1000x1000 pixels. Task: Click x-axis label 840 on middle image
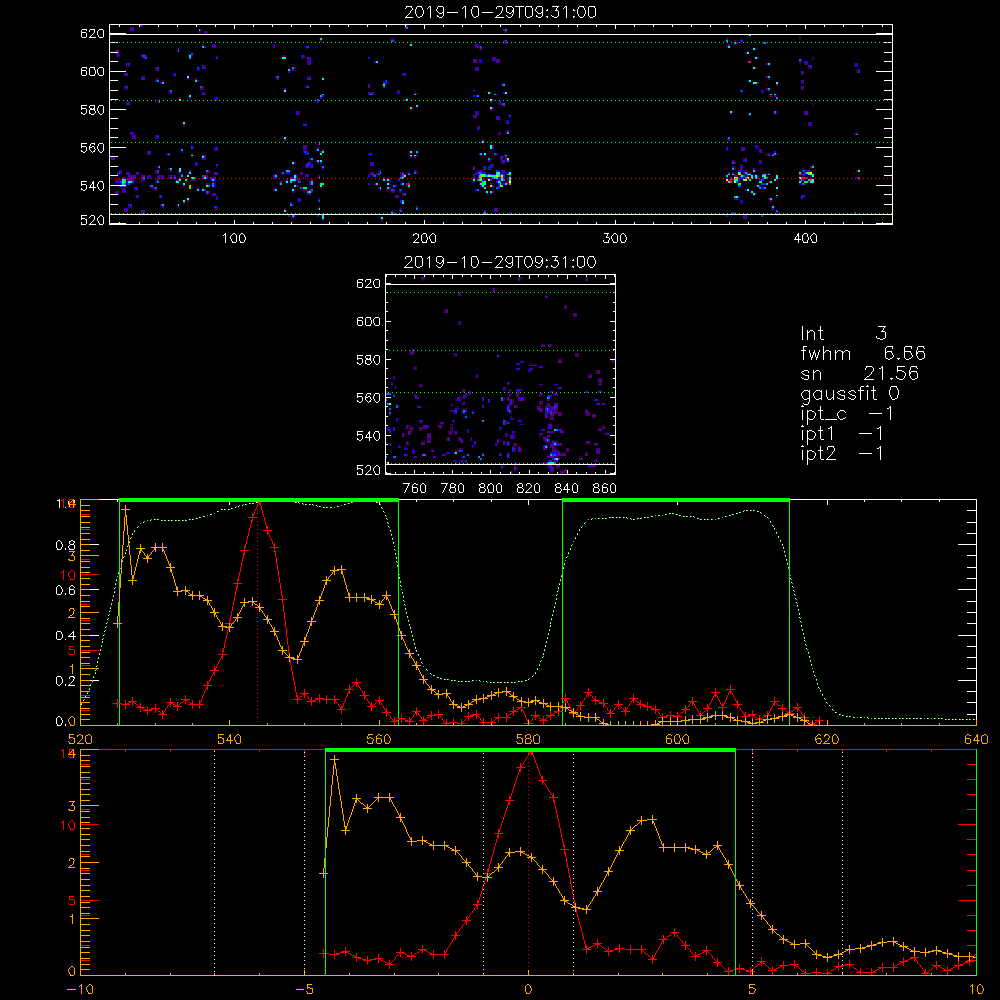[566, 489]
